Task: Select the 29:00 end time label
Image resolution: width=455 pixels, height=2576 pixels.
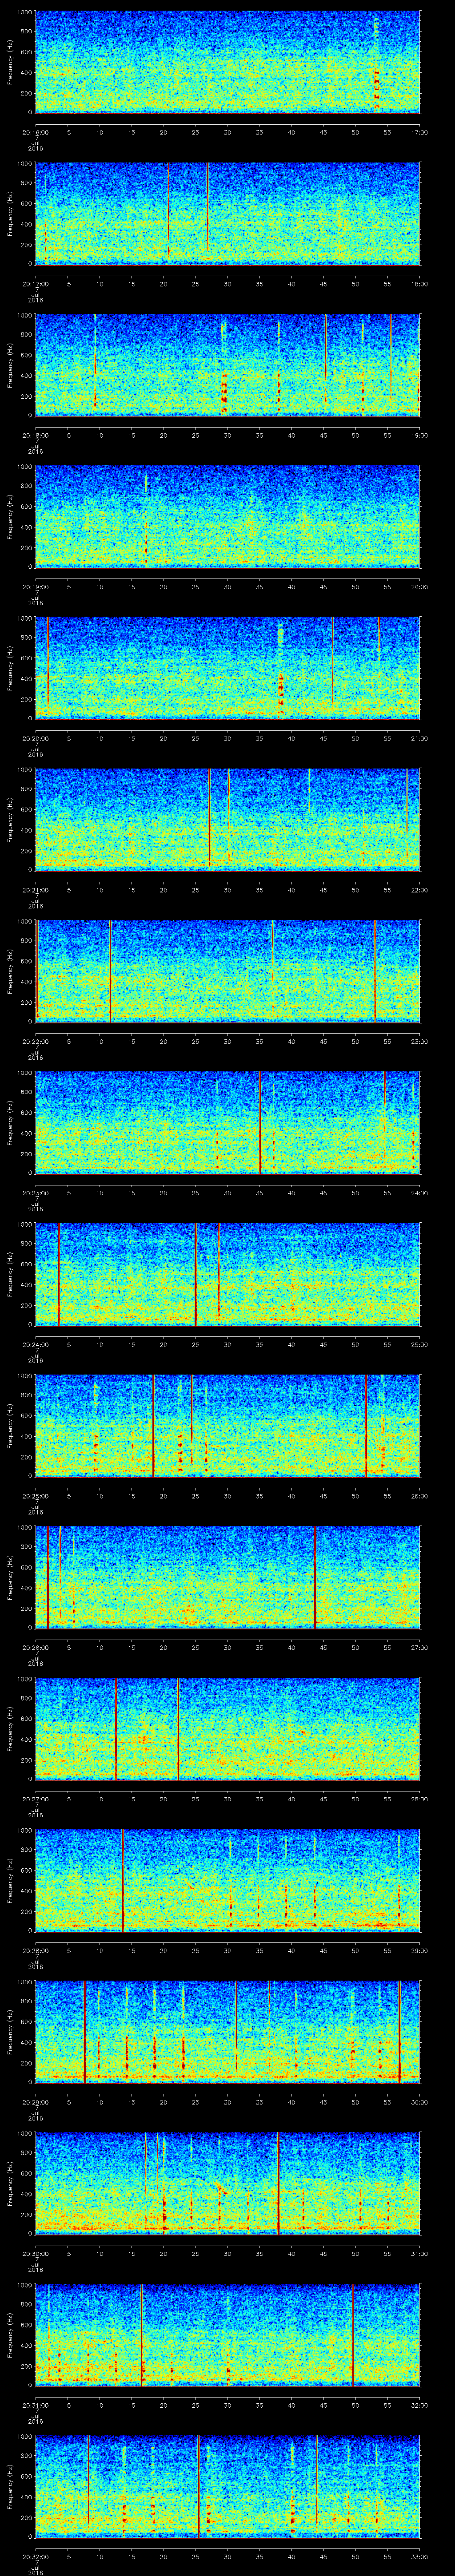Action: coord(419,1949)
